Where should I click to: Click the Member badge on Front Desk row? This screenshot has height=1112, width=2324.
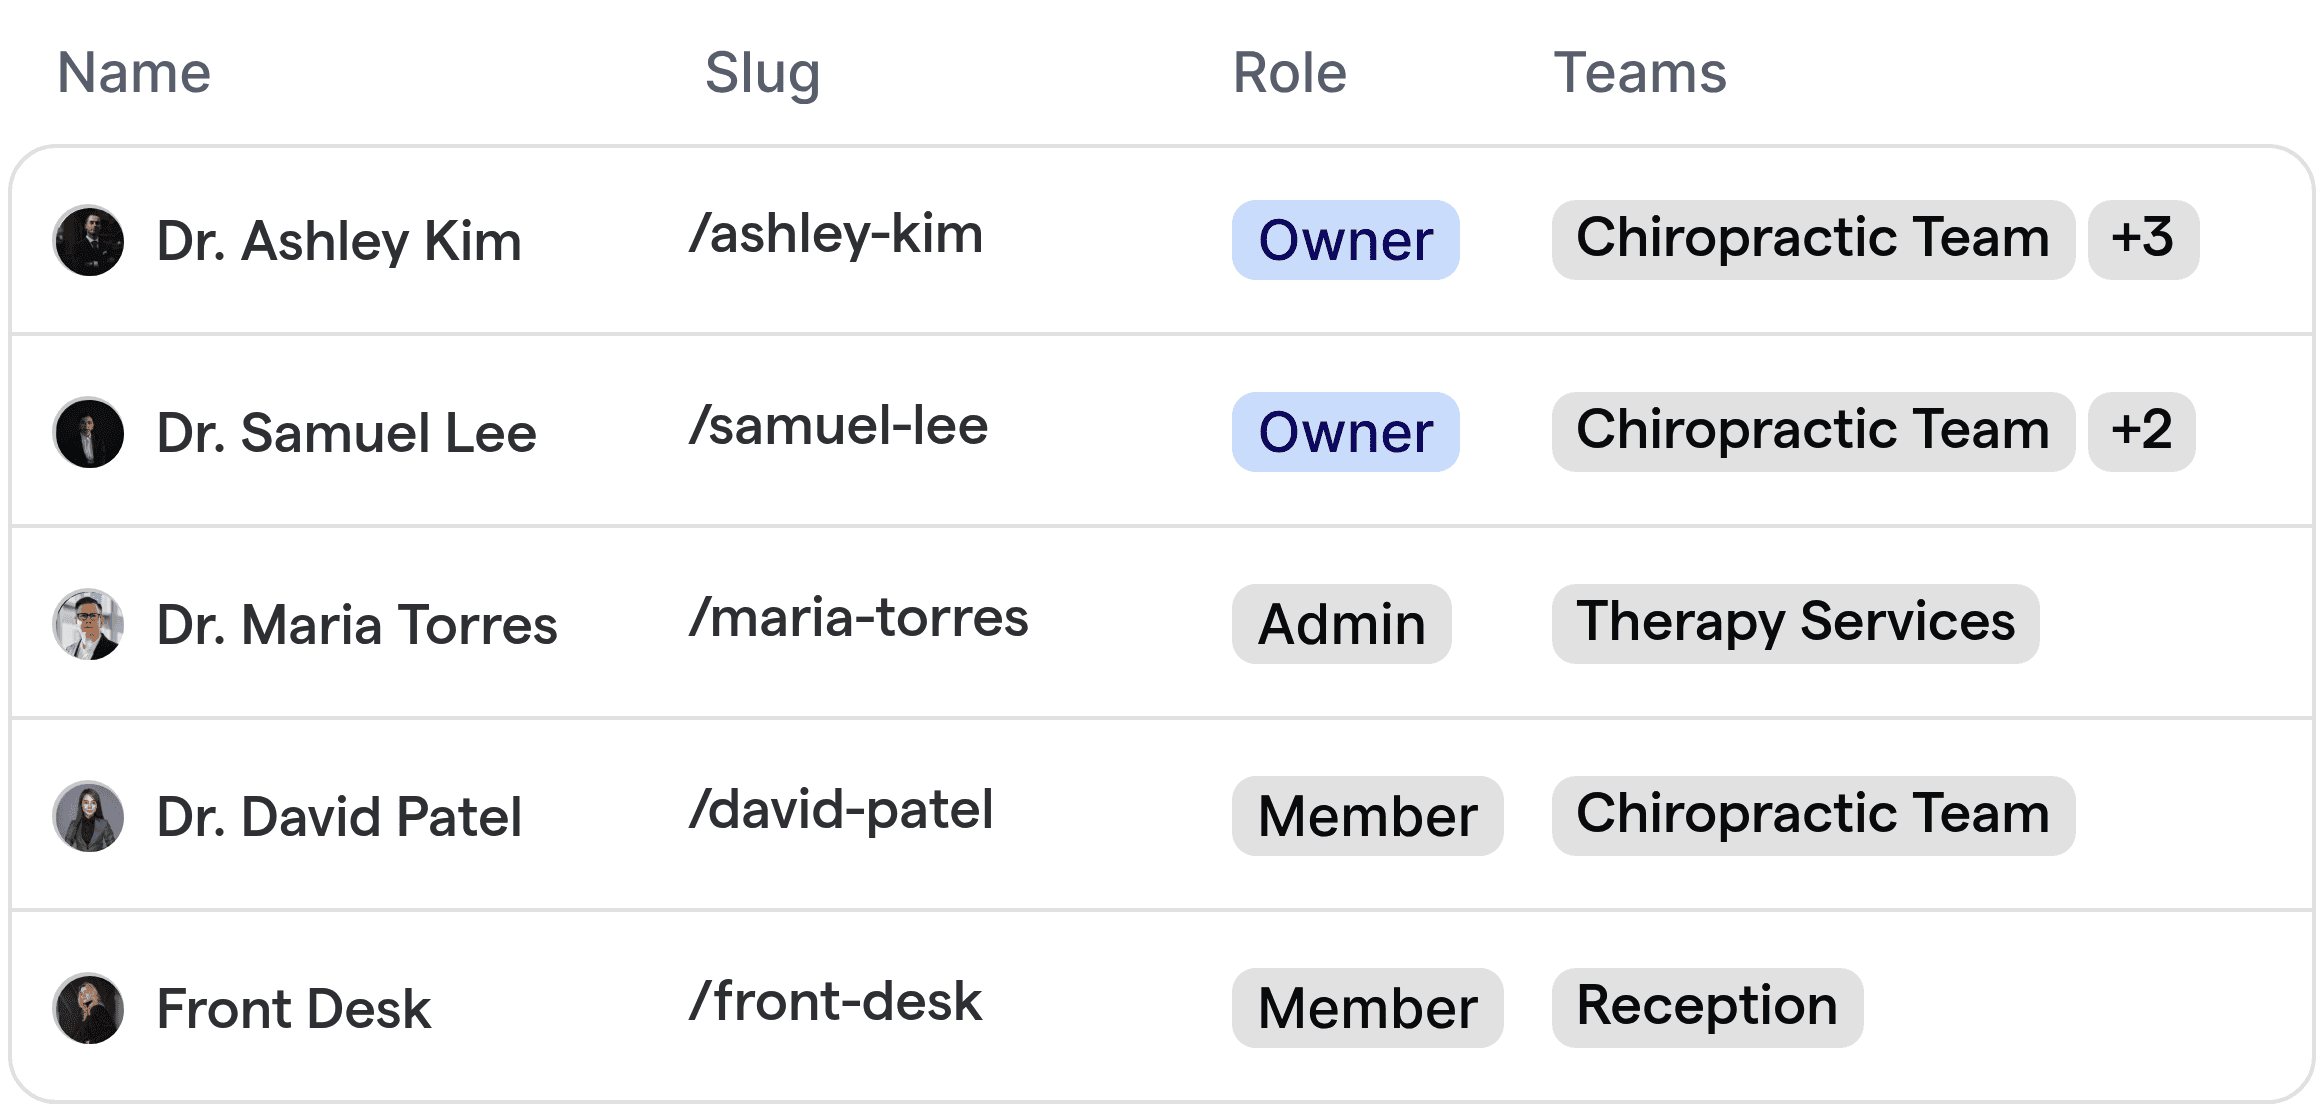click(1367, 1008)
